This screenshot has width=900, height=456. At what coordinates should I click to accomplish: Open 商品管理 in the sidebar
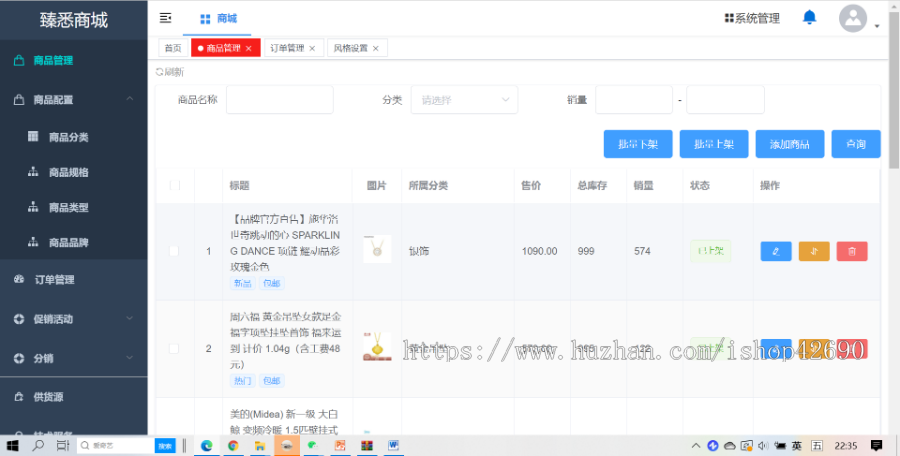point(73,60)
